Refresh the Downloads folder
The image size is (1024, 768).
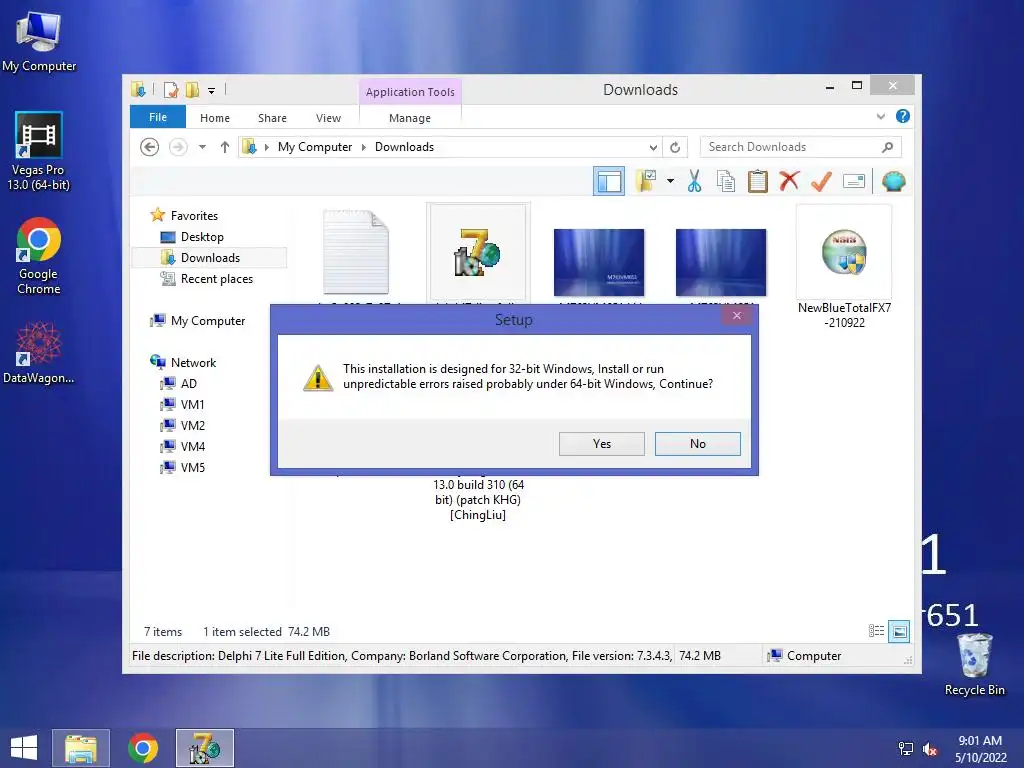tap(675, 148)
